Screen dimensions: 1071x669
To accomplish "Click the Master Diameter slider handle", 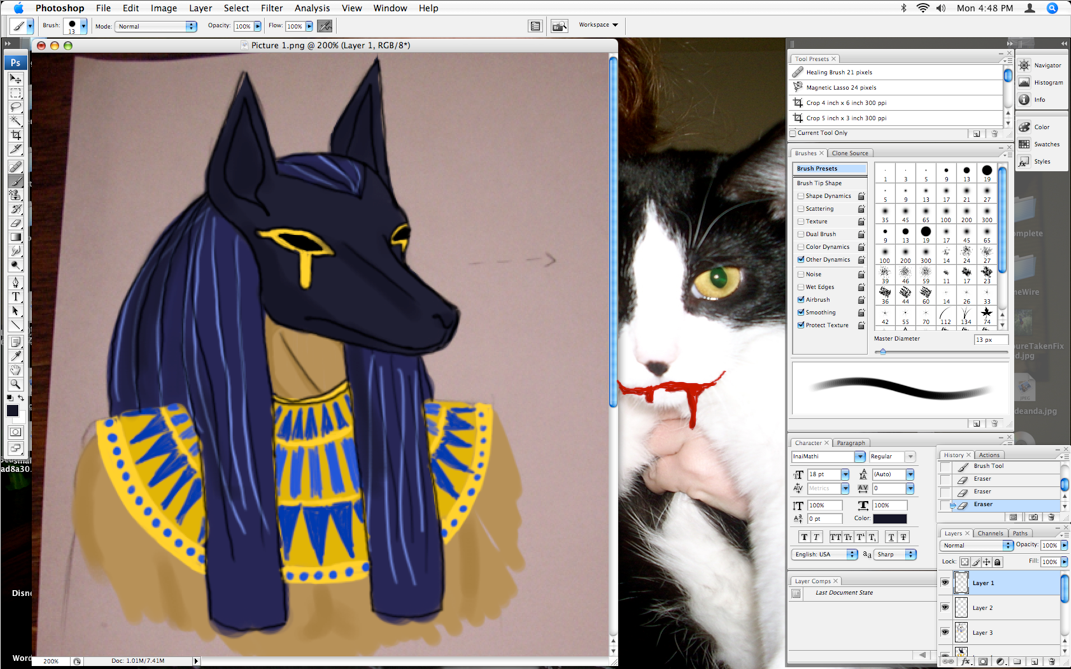I will pyautogui.click(x=882, y=351).
